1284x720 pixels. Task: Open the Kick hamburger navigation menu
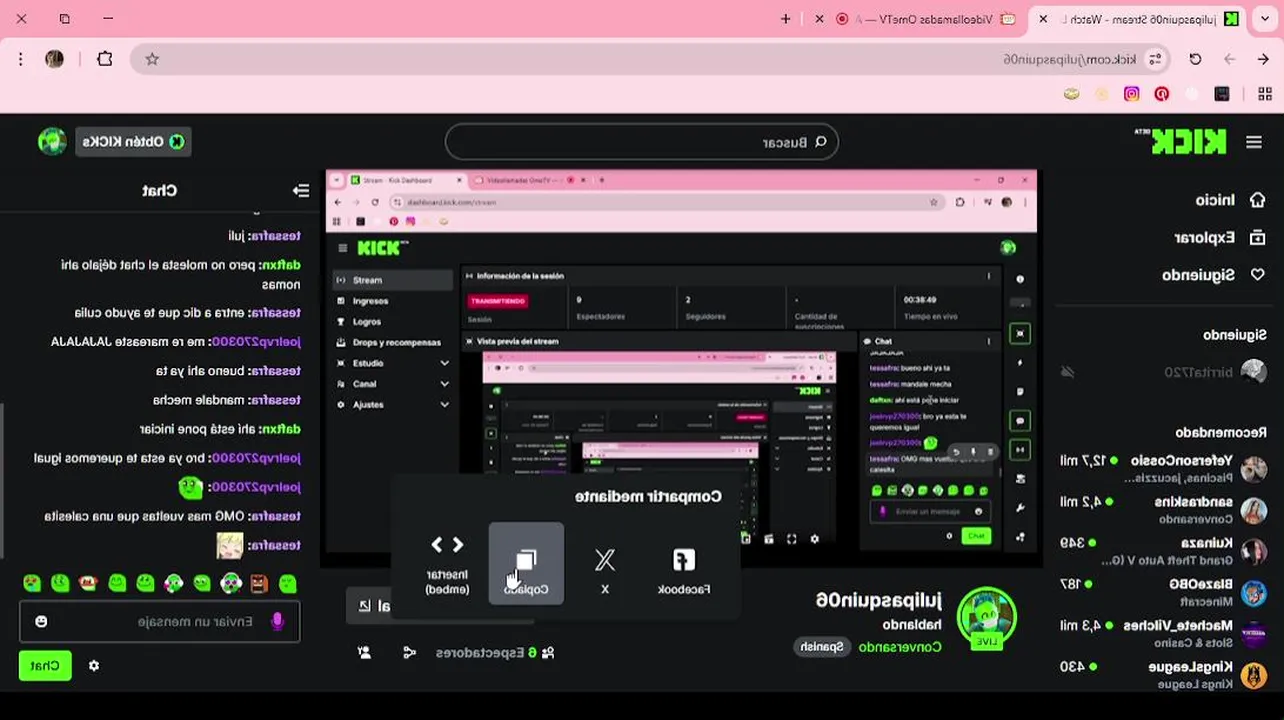point(1253,143)
